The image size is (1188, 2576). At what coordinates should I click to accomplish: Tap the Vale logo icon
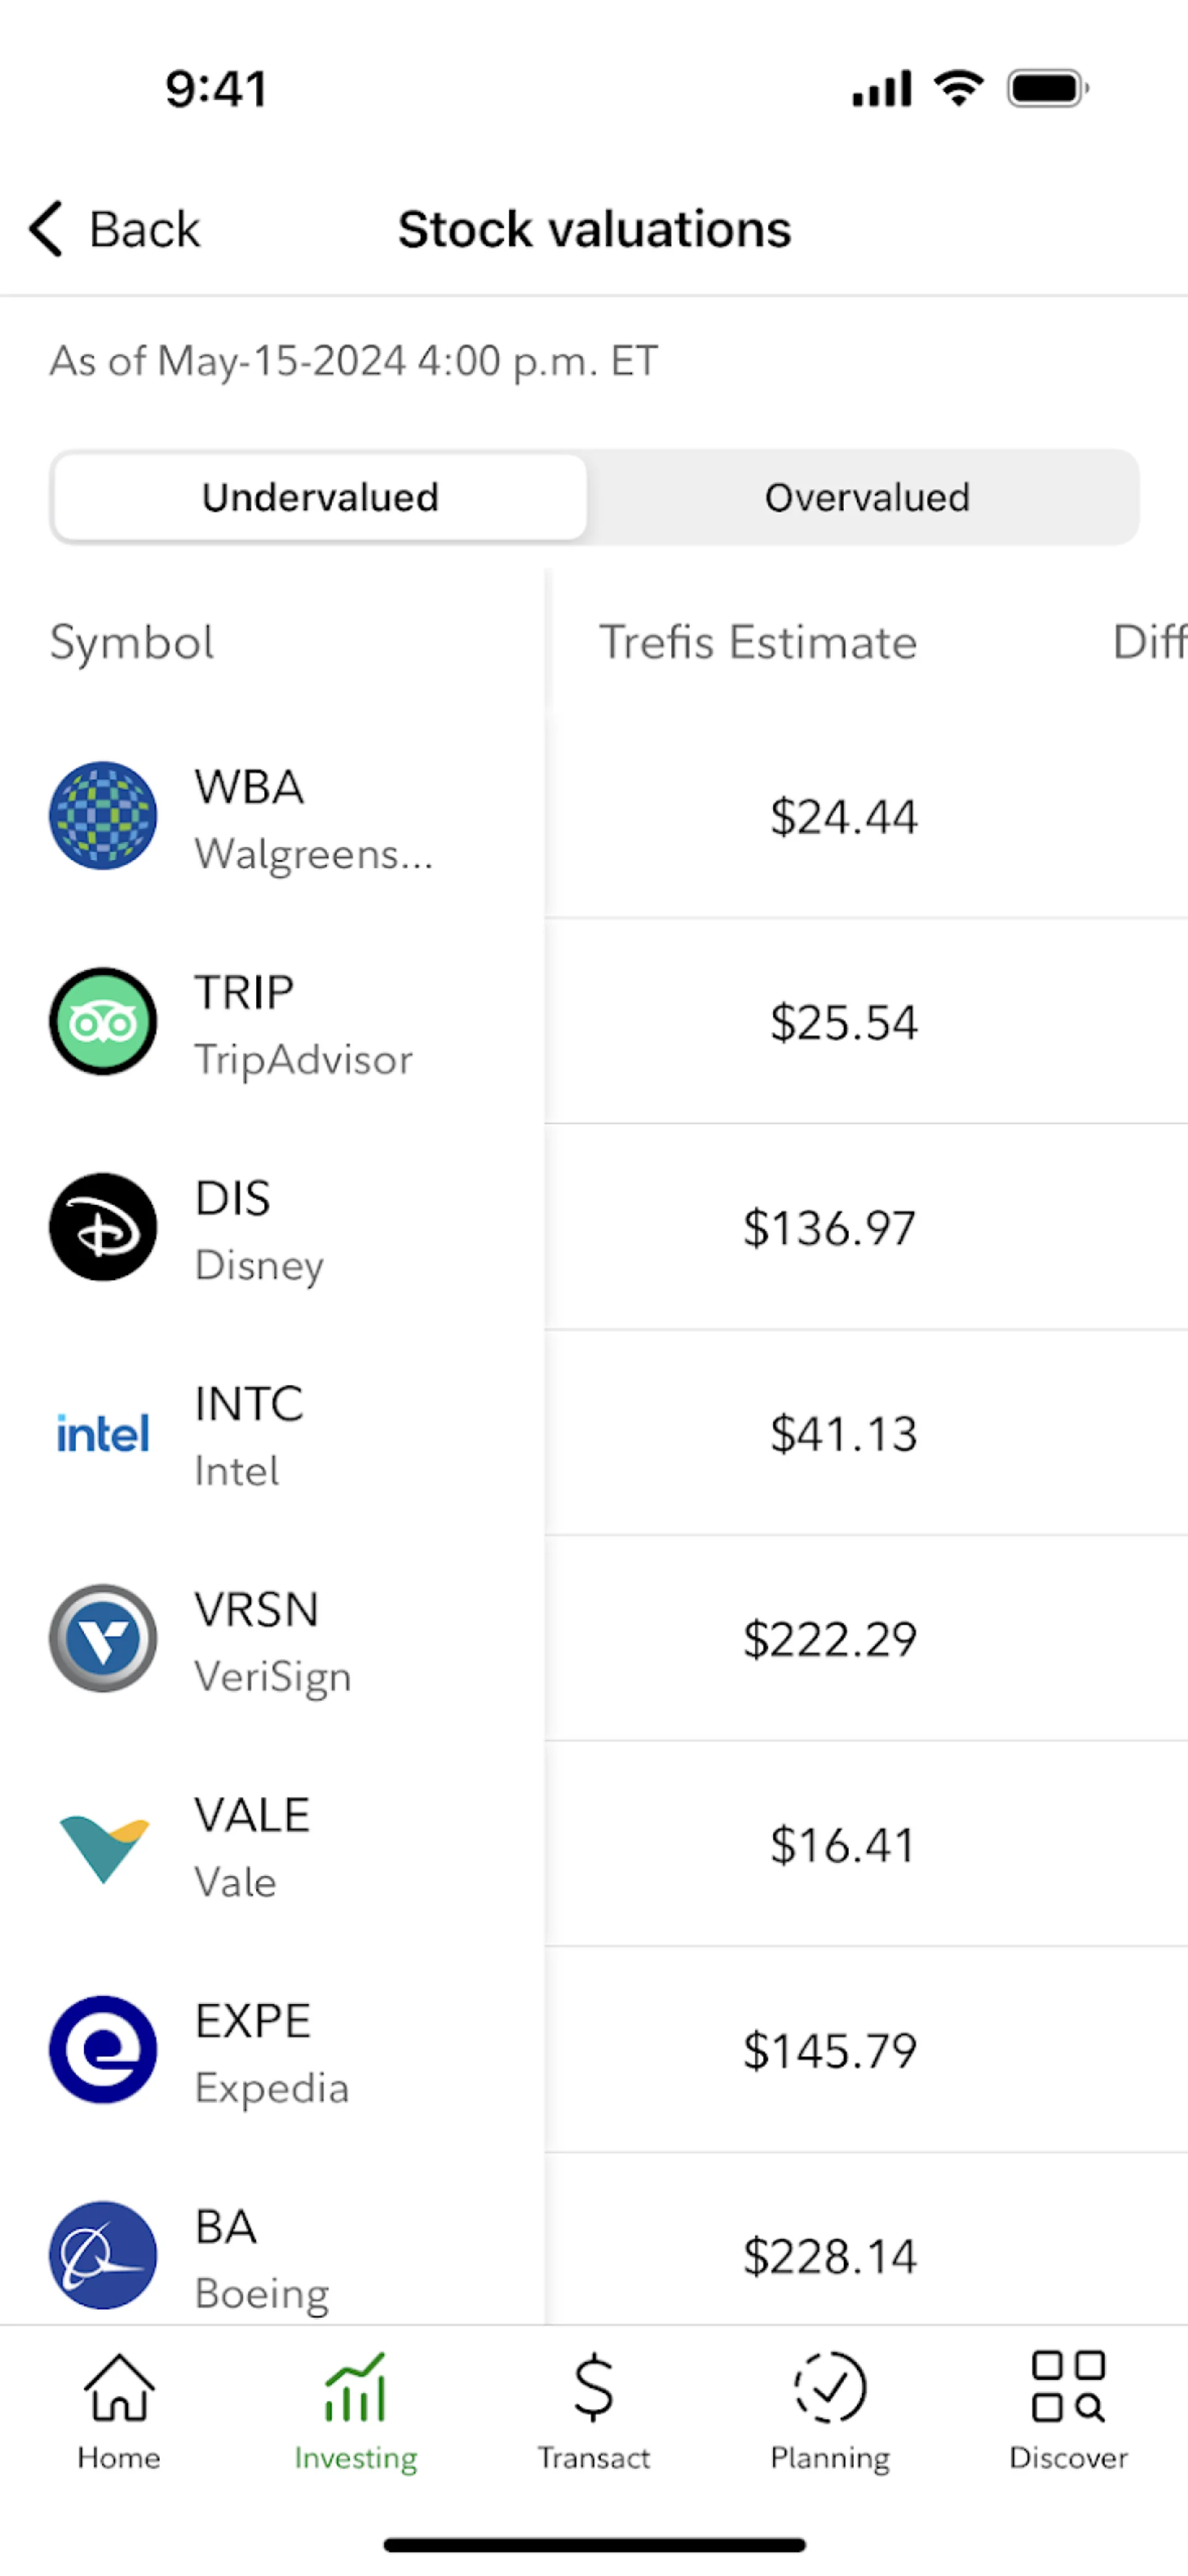tap(103, 1845)
